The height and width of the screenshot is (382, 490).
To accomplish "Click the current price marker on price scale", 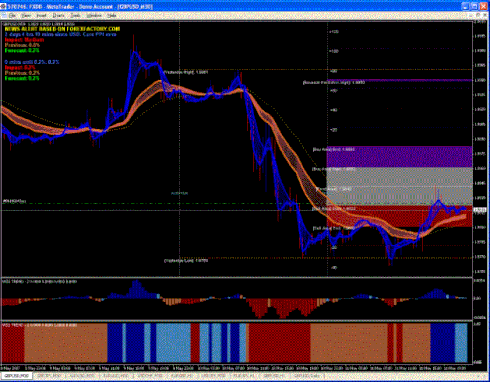I will [x=480, y=210].
